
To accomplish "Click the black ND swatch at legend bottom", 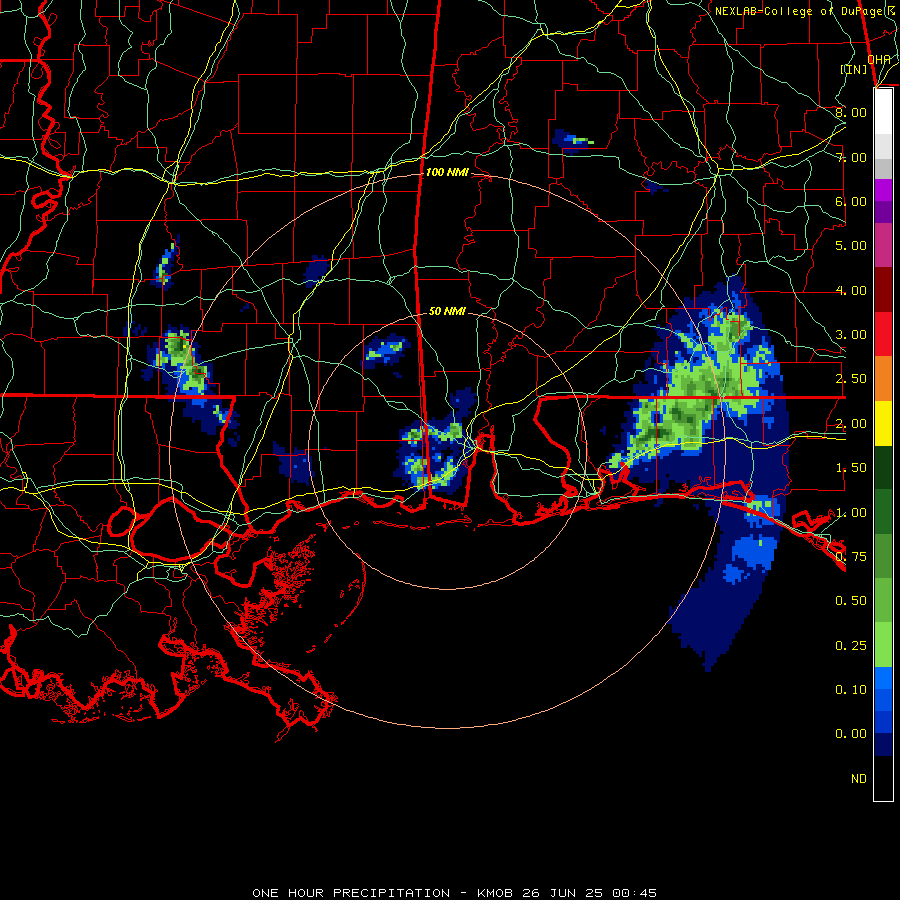I will coord(883,778).
